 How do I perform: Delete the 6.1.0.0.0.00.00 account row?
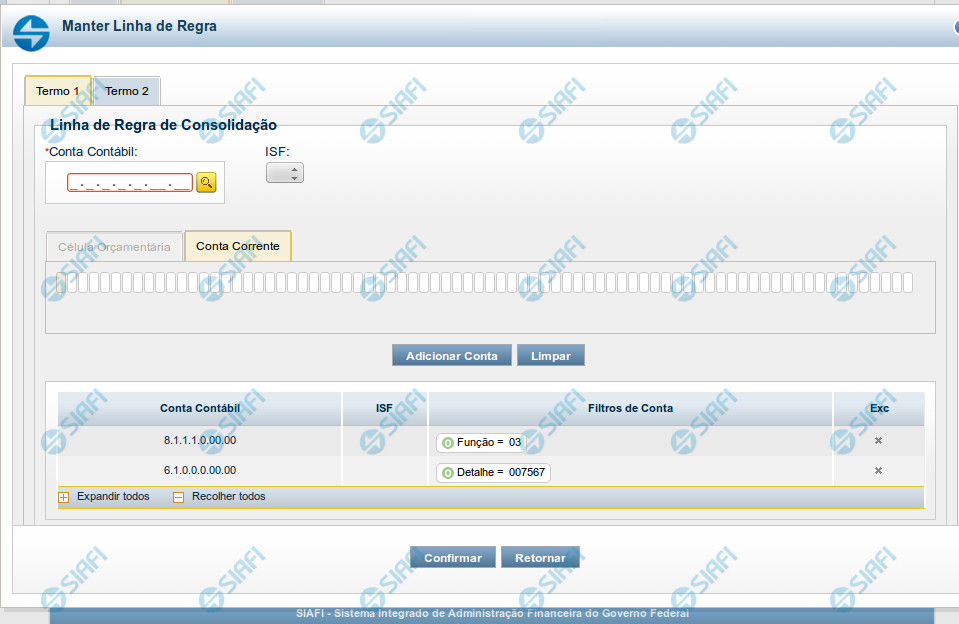click(878, 471)
